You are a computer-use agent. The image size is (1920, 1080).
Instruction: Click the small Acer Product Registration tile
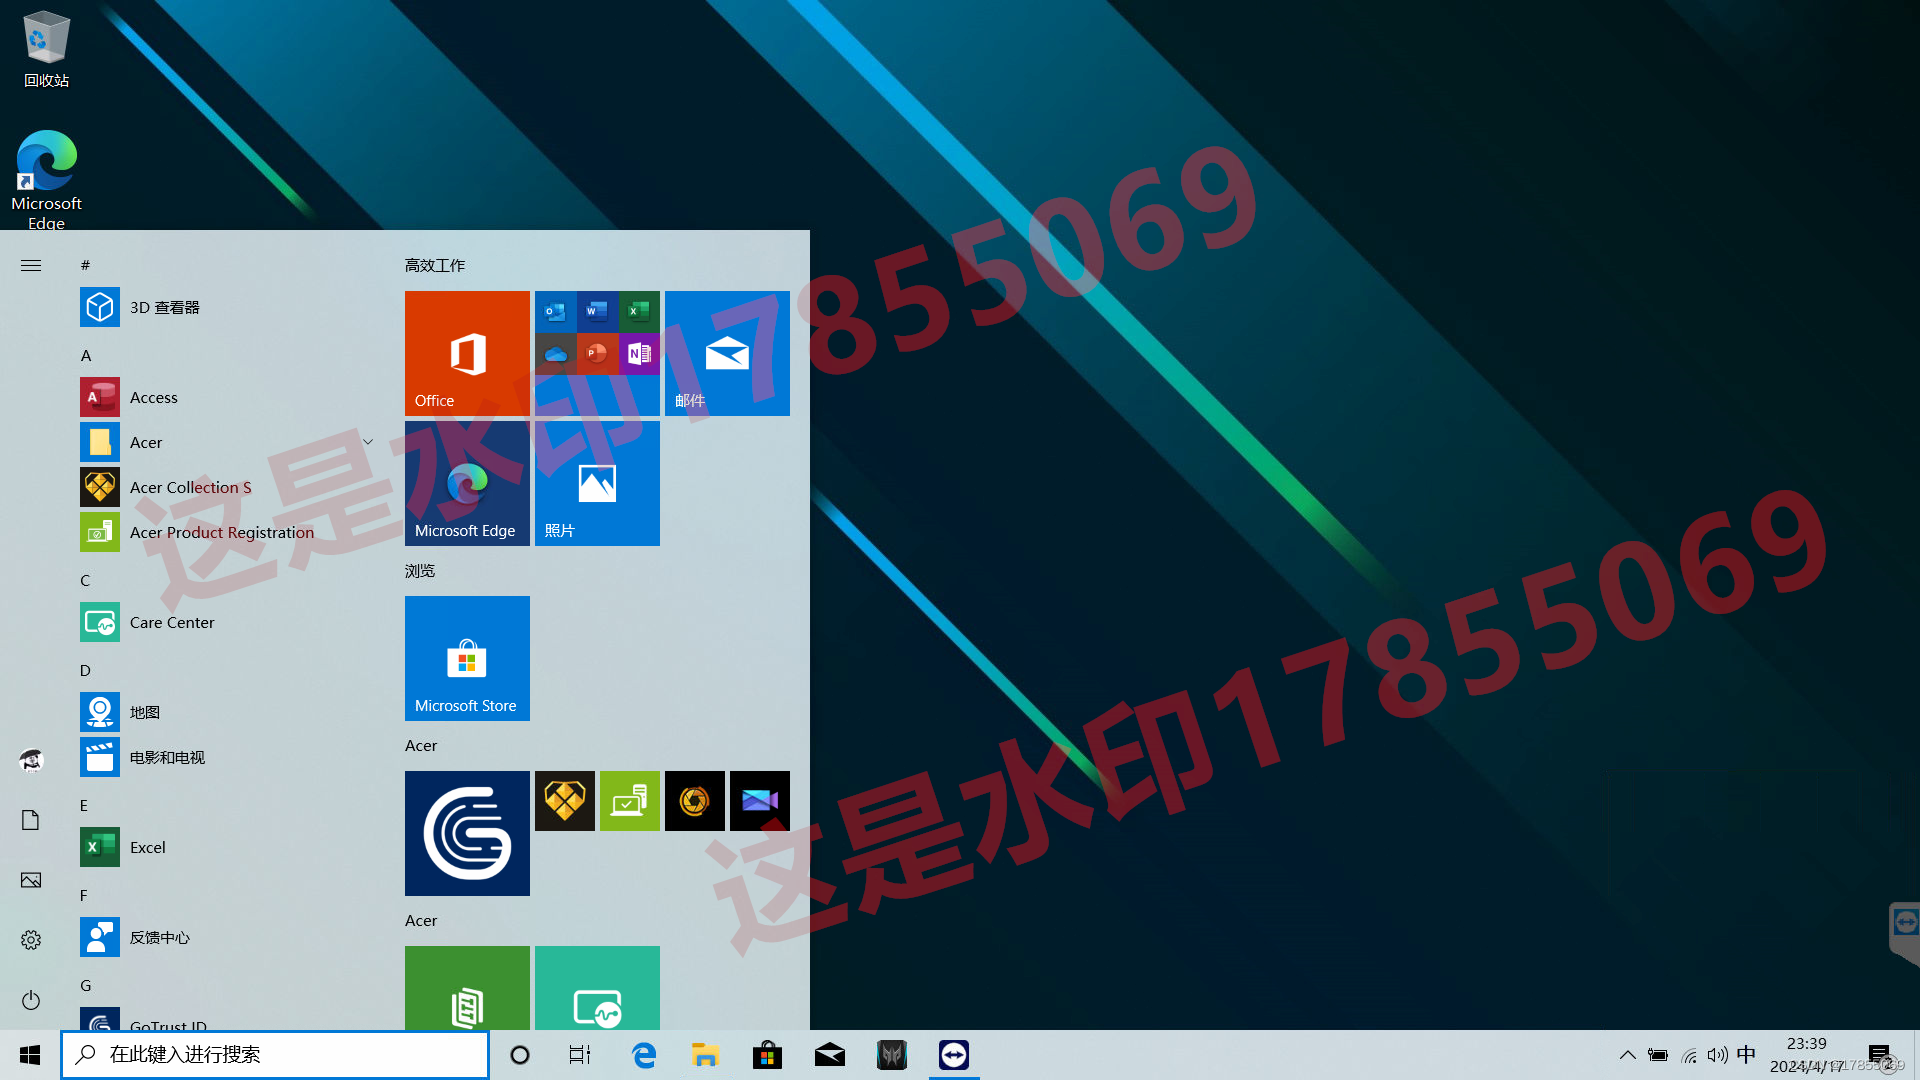(x=630, y=801)
